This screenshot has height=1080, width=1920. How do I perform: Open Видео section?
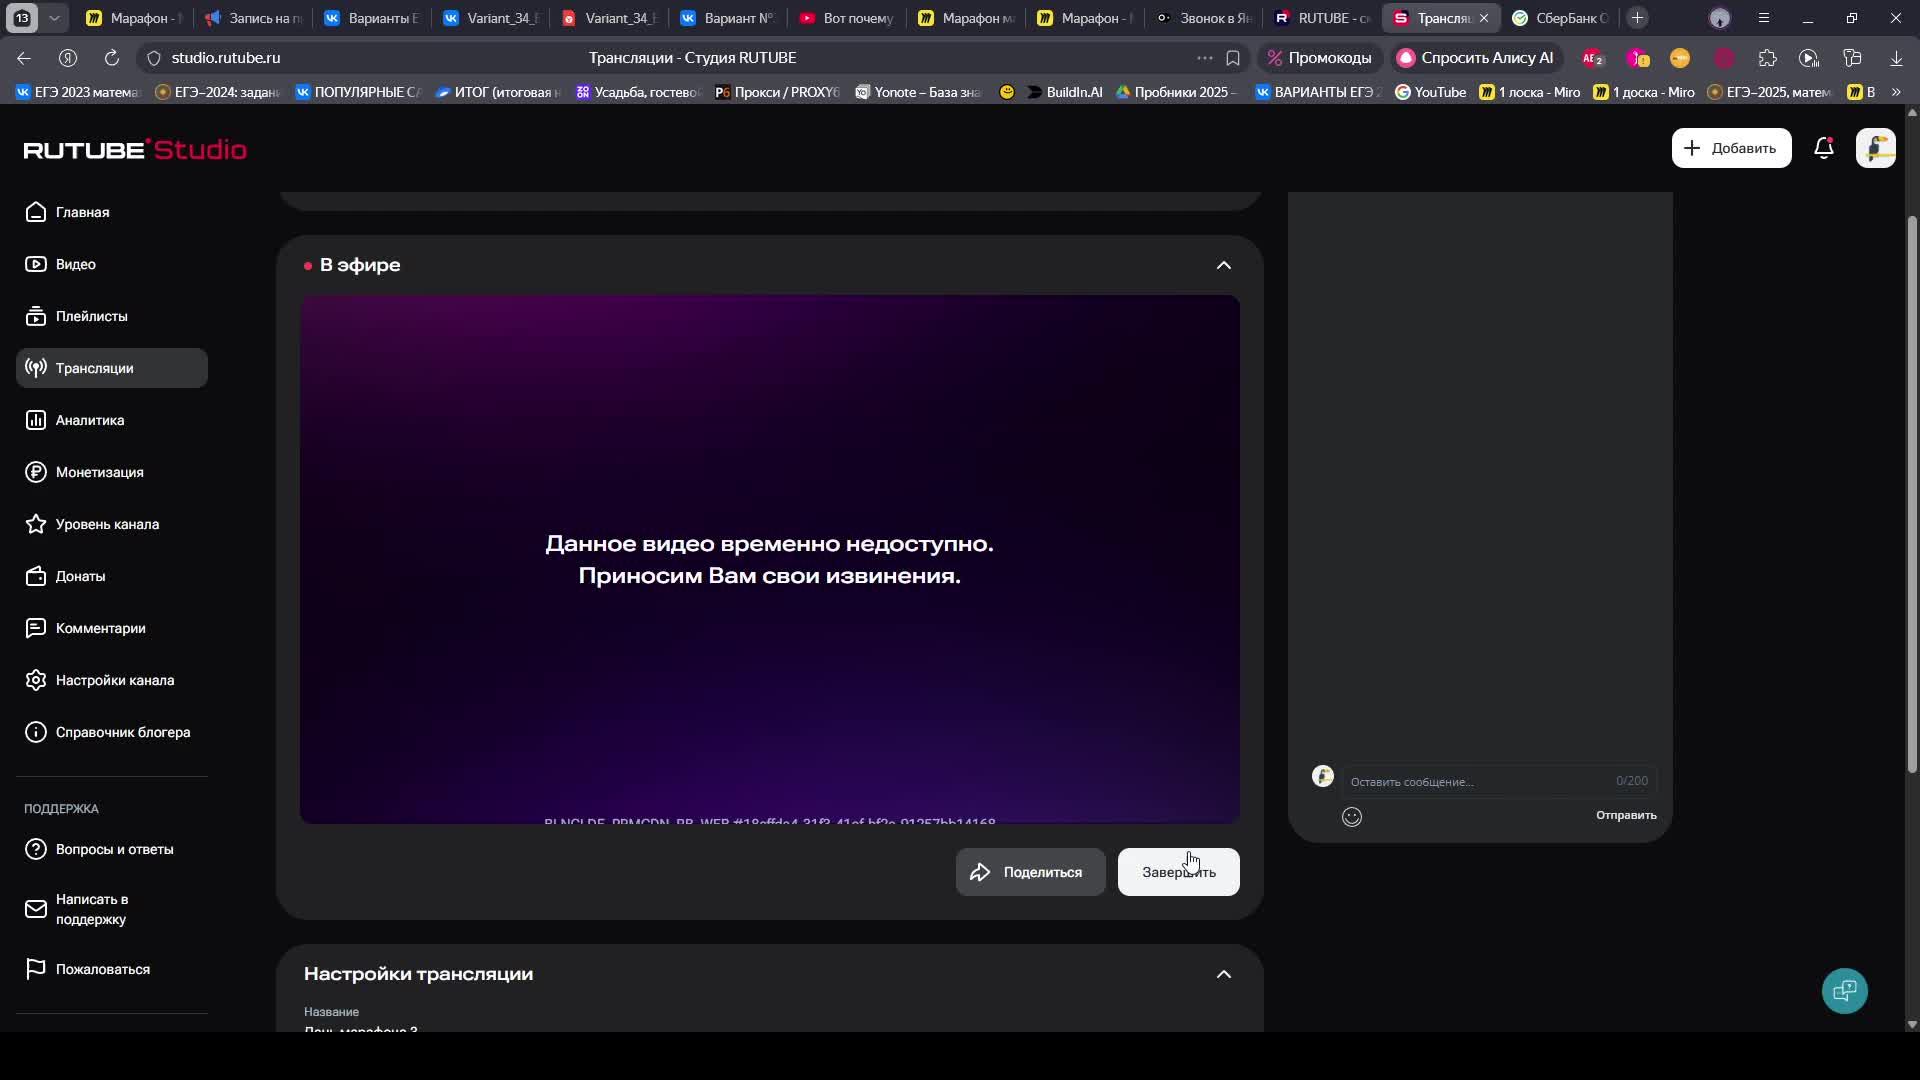coord(112,264)
